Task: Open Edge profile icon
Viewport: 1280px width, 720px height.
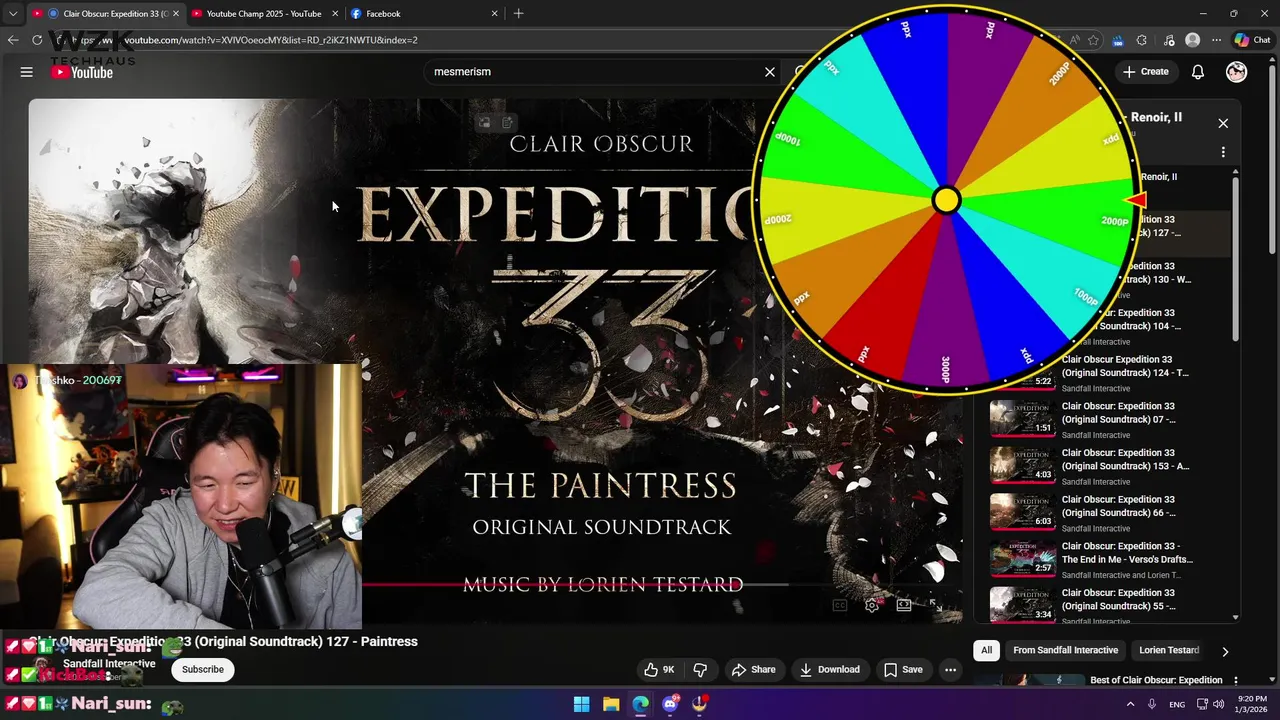Action: [x=1192, y=40]
